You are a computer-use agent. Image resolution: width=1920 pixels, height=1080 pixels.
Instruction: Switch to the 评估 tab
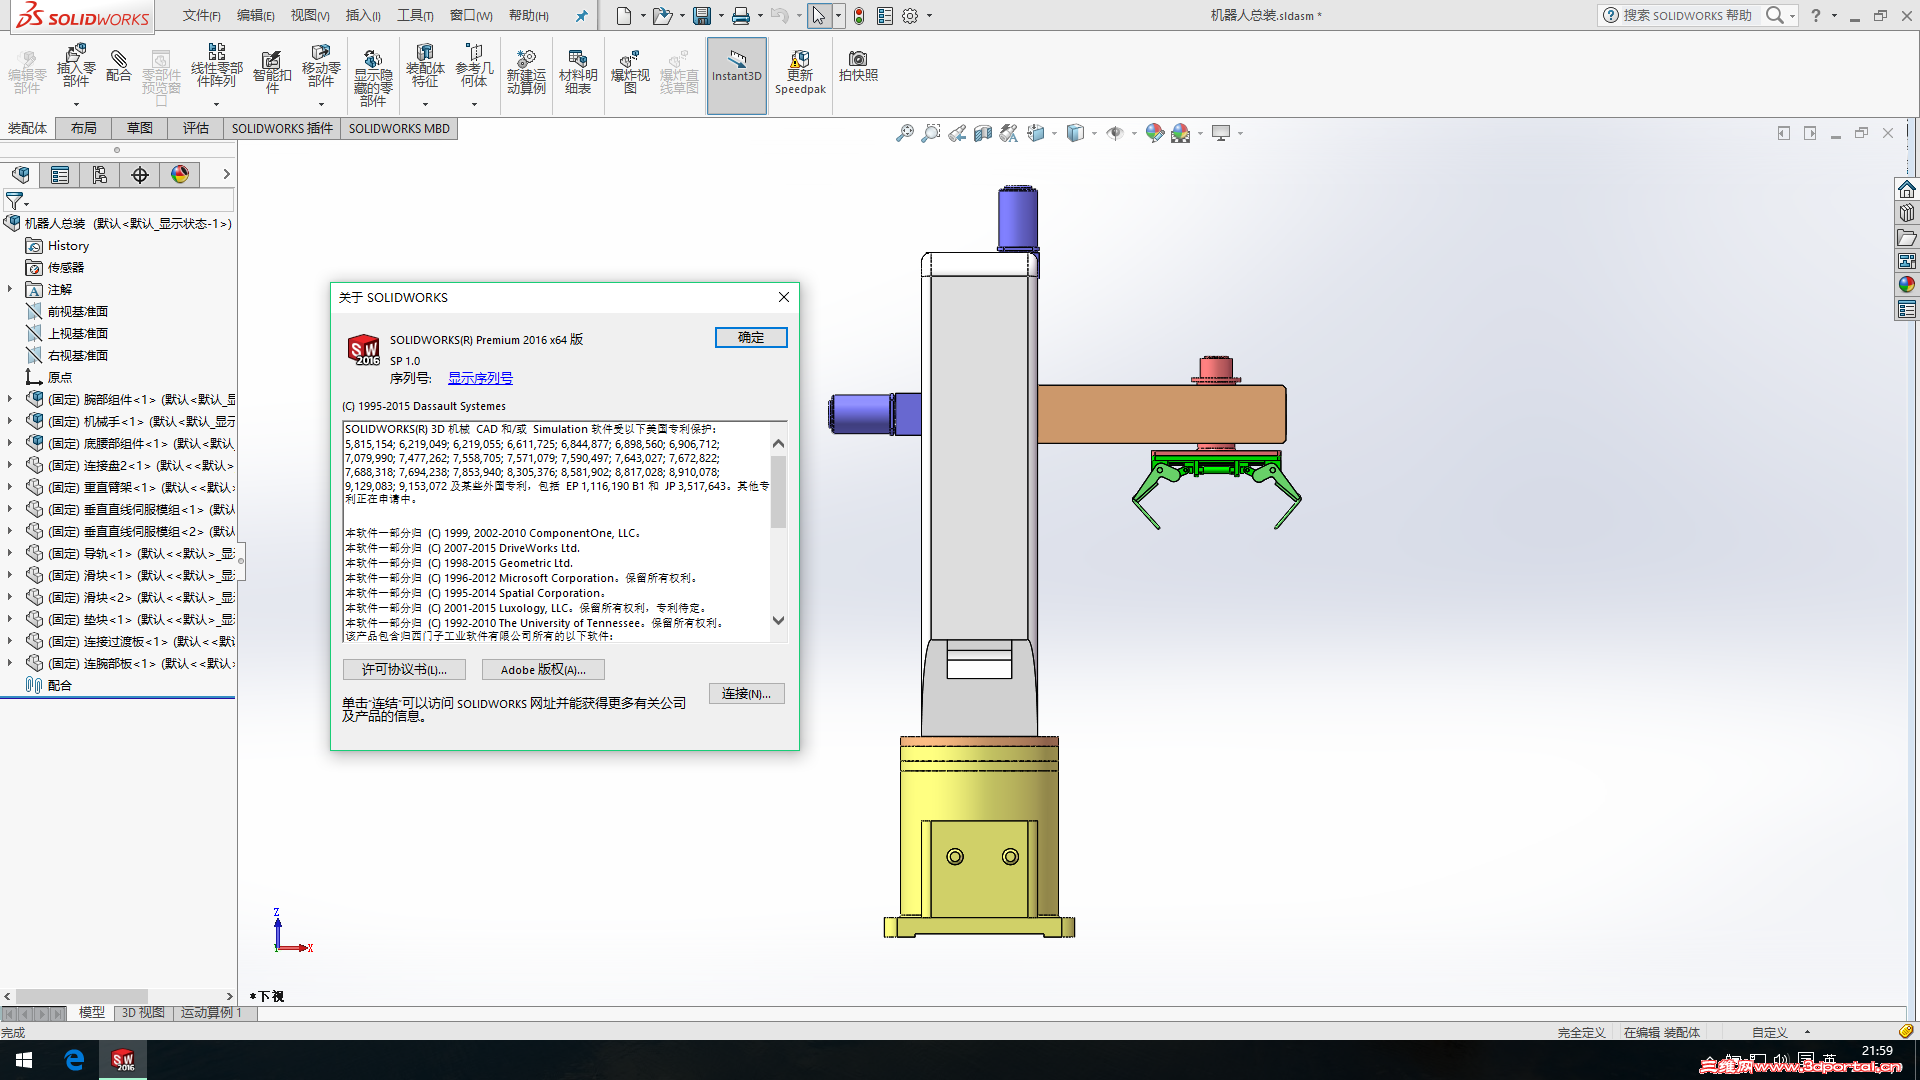195,128
